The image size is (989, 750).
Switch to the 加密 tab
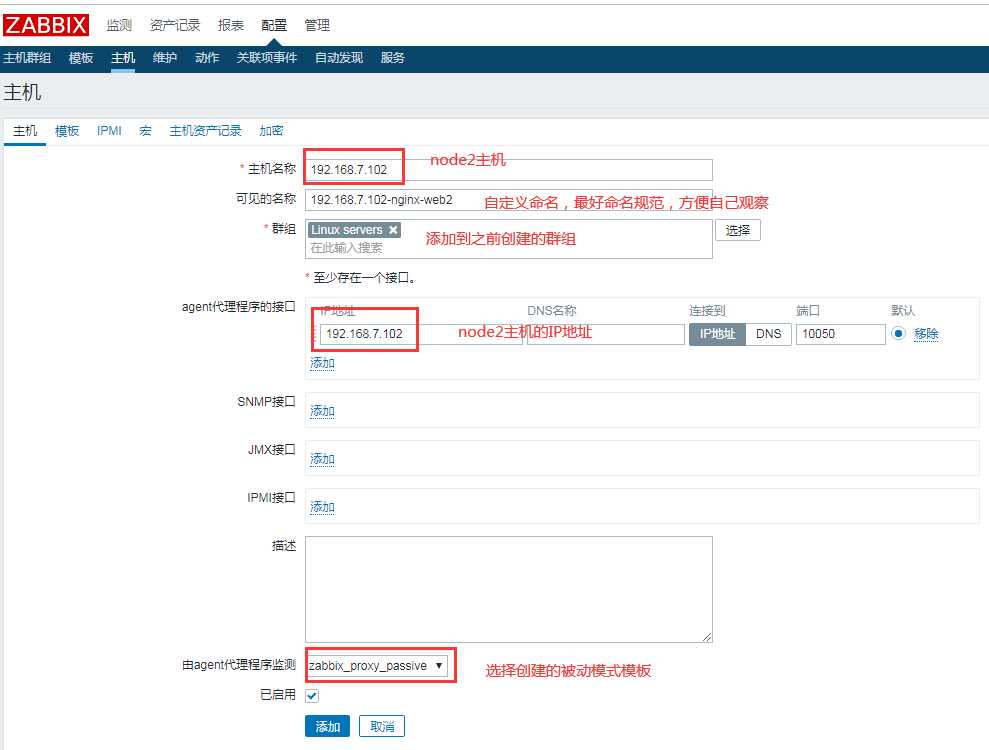click(x=271, y=131)
